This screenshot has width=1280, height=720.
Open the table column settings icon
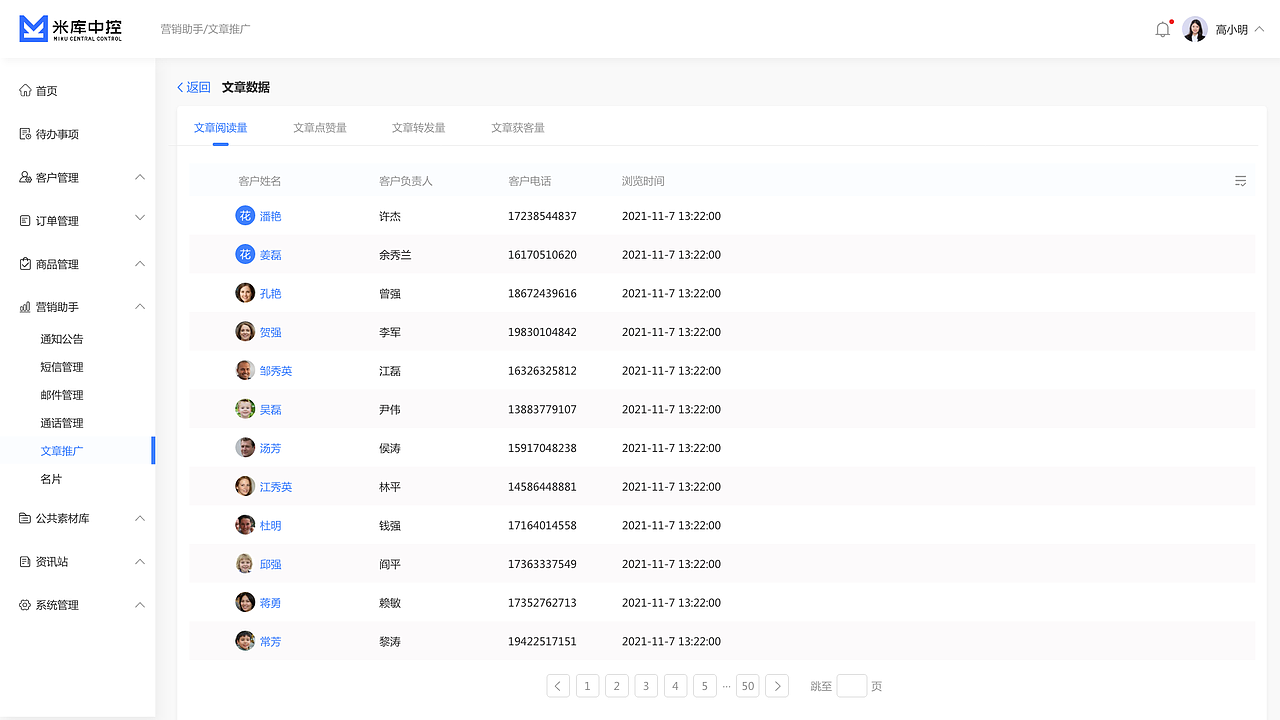click(1240, 181)
